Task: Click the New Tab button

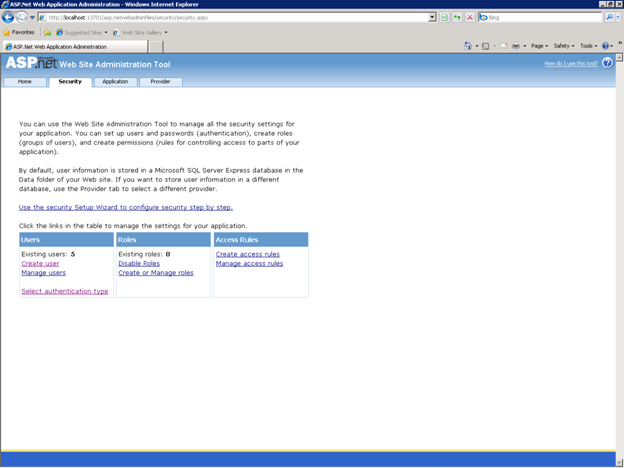Action: coord(156,47)
